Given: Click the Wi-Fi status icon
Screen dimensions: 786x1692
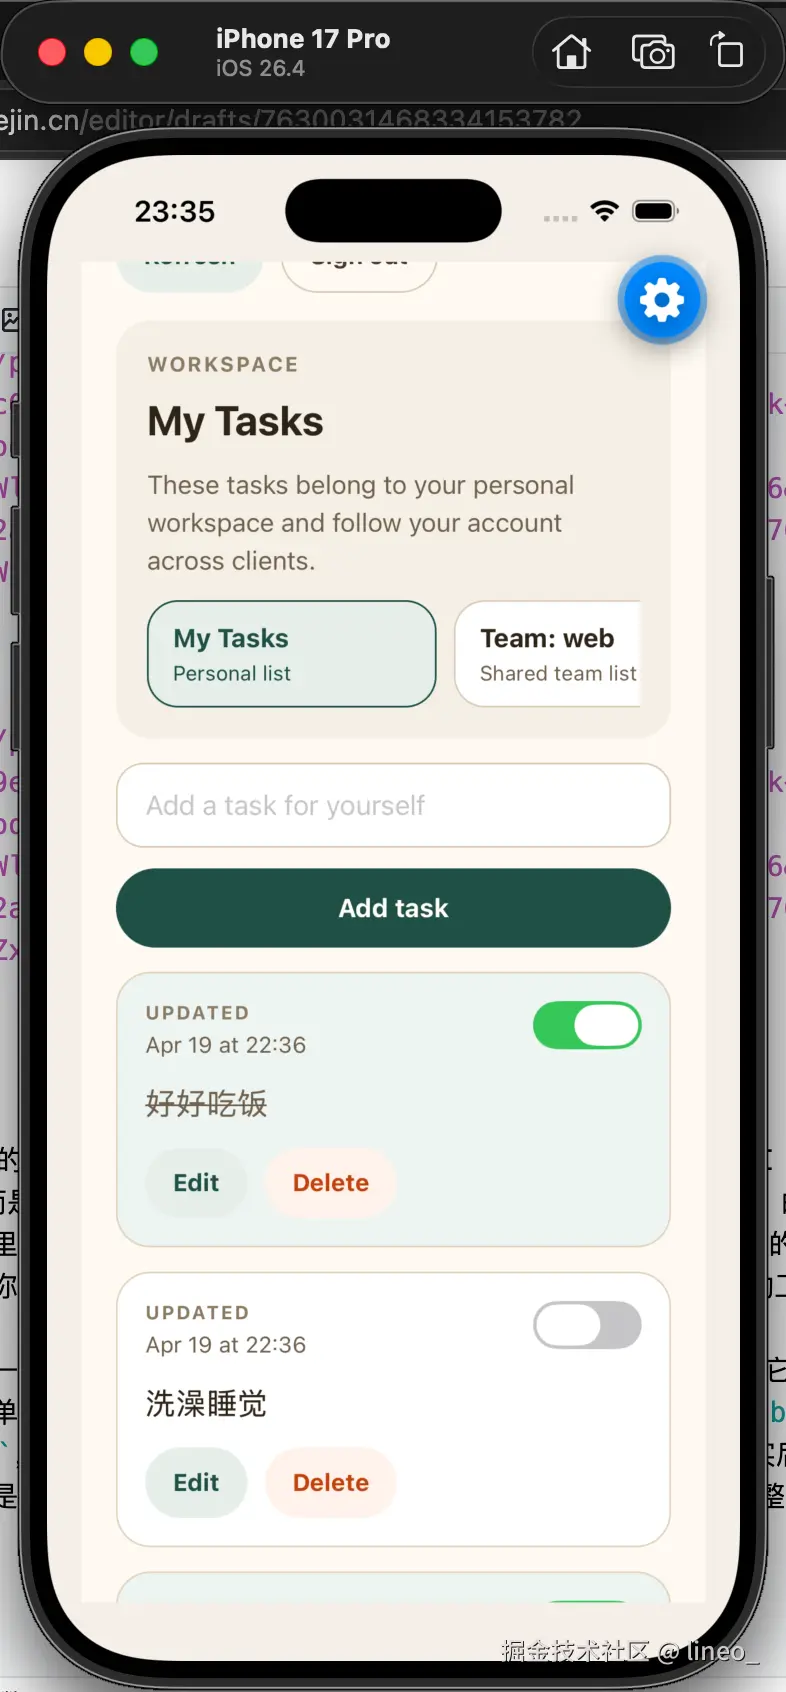Looking at the screenshot, I should tap(604, 210).
